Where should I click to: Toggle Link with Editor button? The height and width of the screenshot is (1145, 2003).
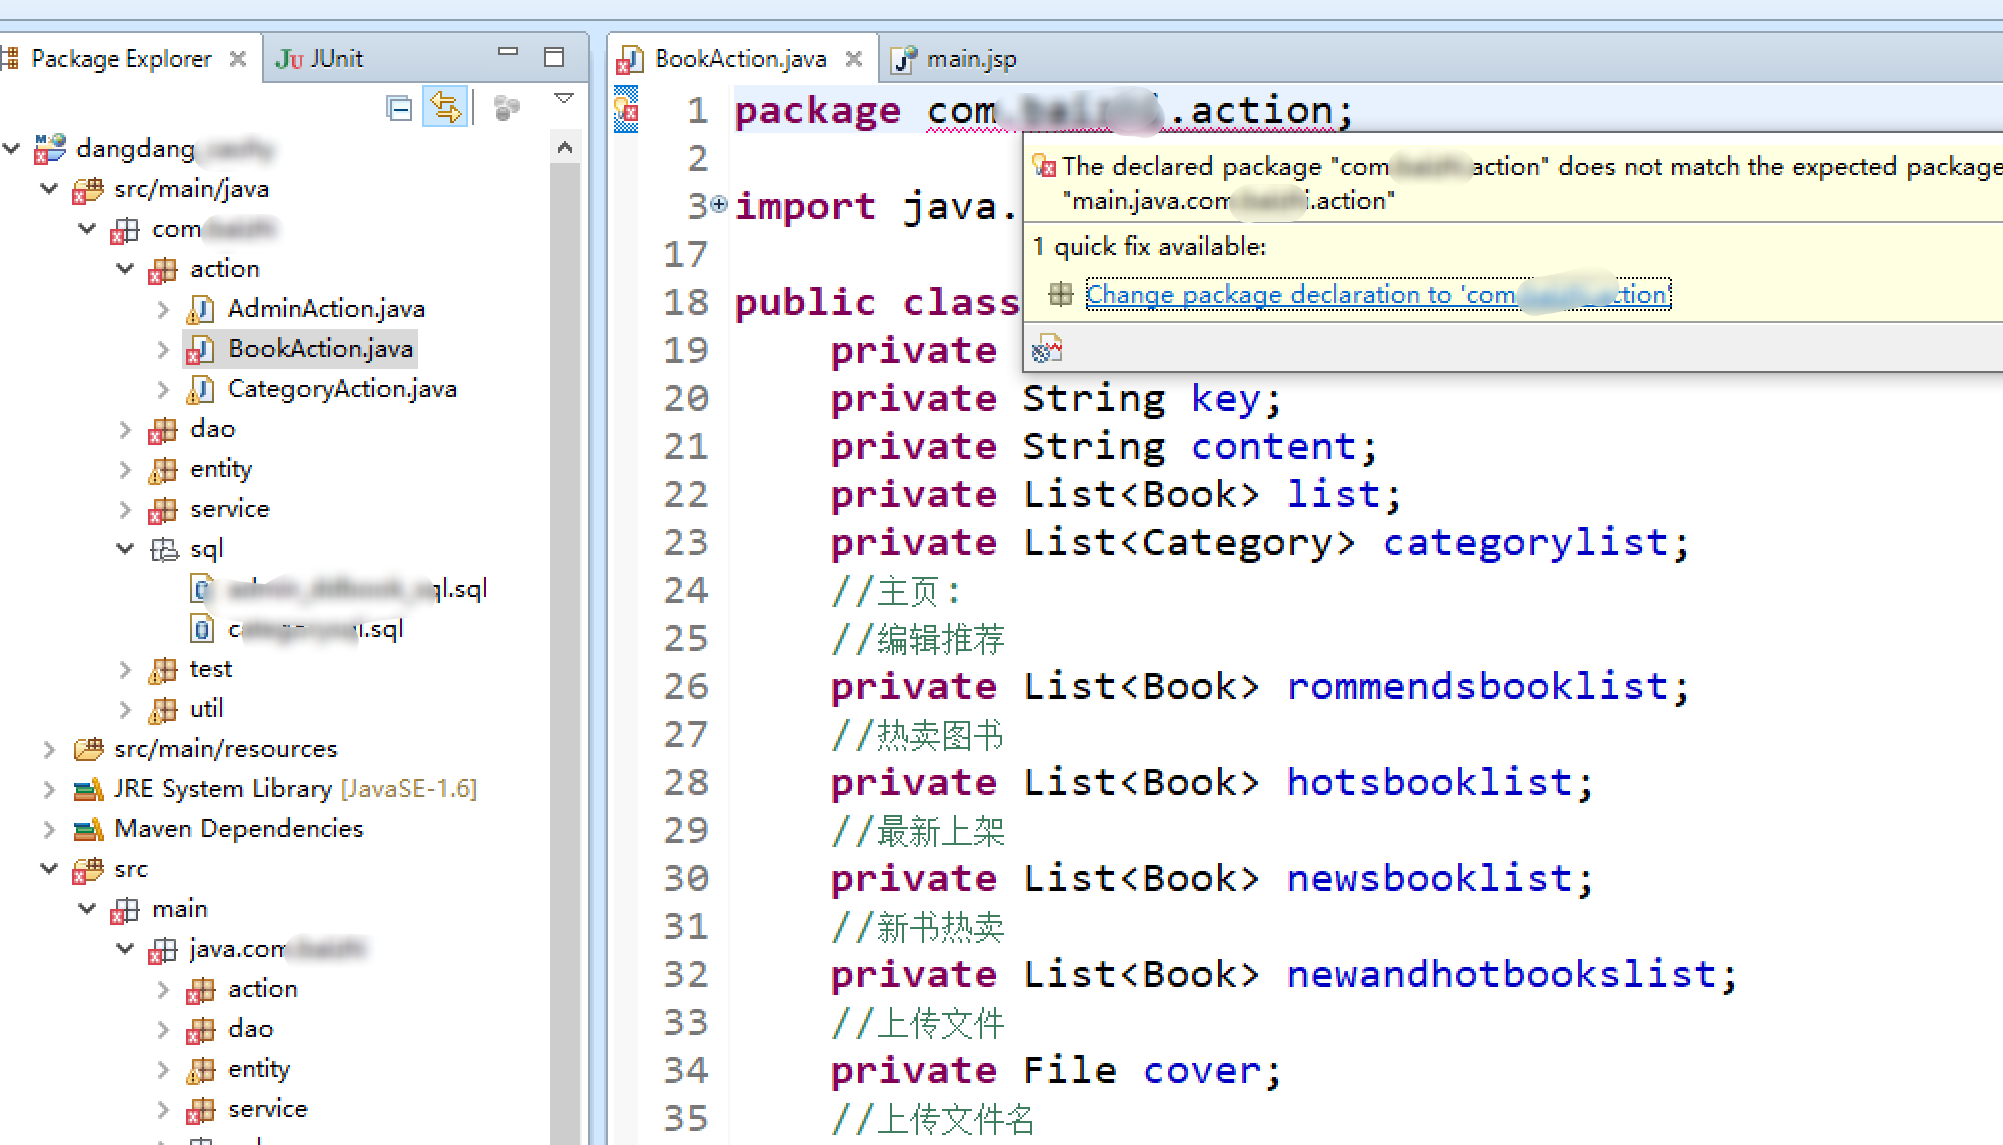point(445,107)
